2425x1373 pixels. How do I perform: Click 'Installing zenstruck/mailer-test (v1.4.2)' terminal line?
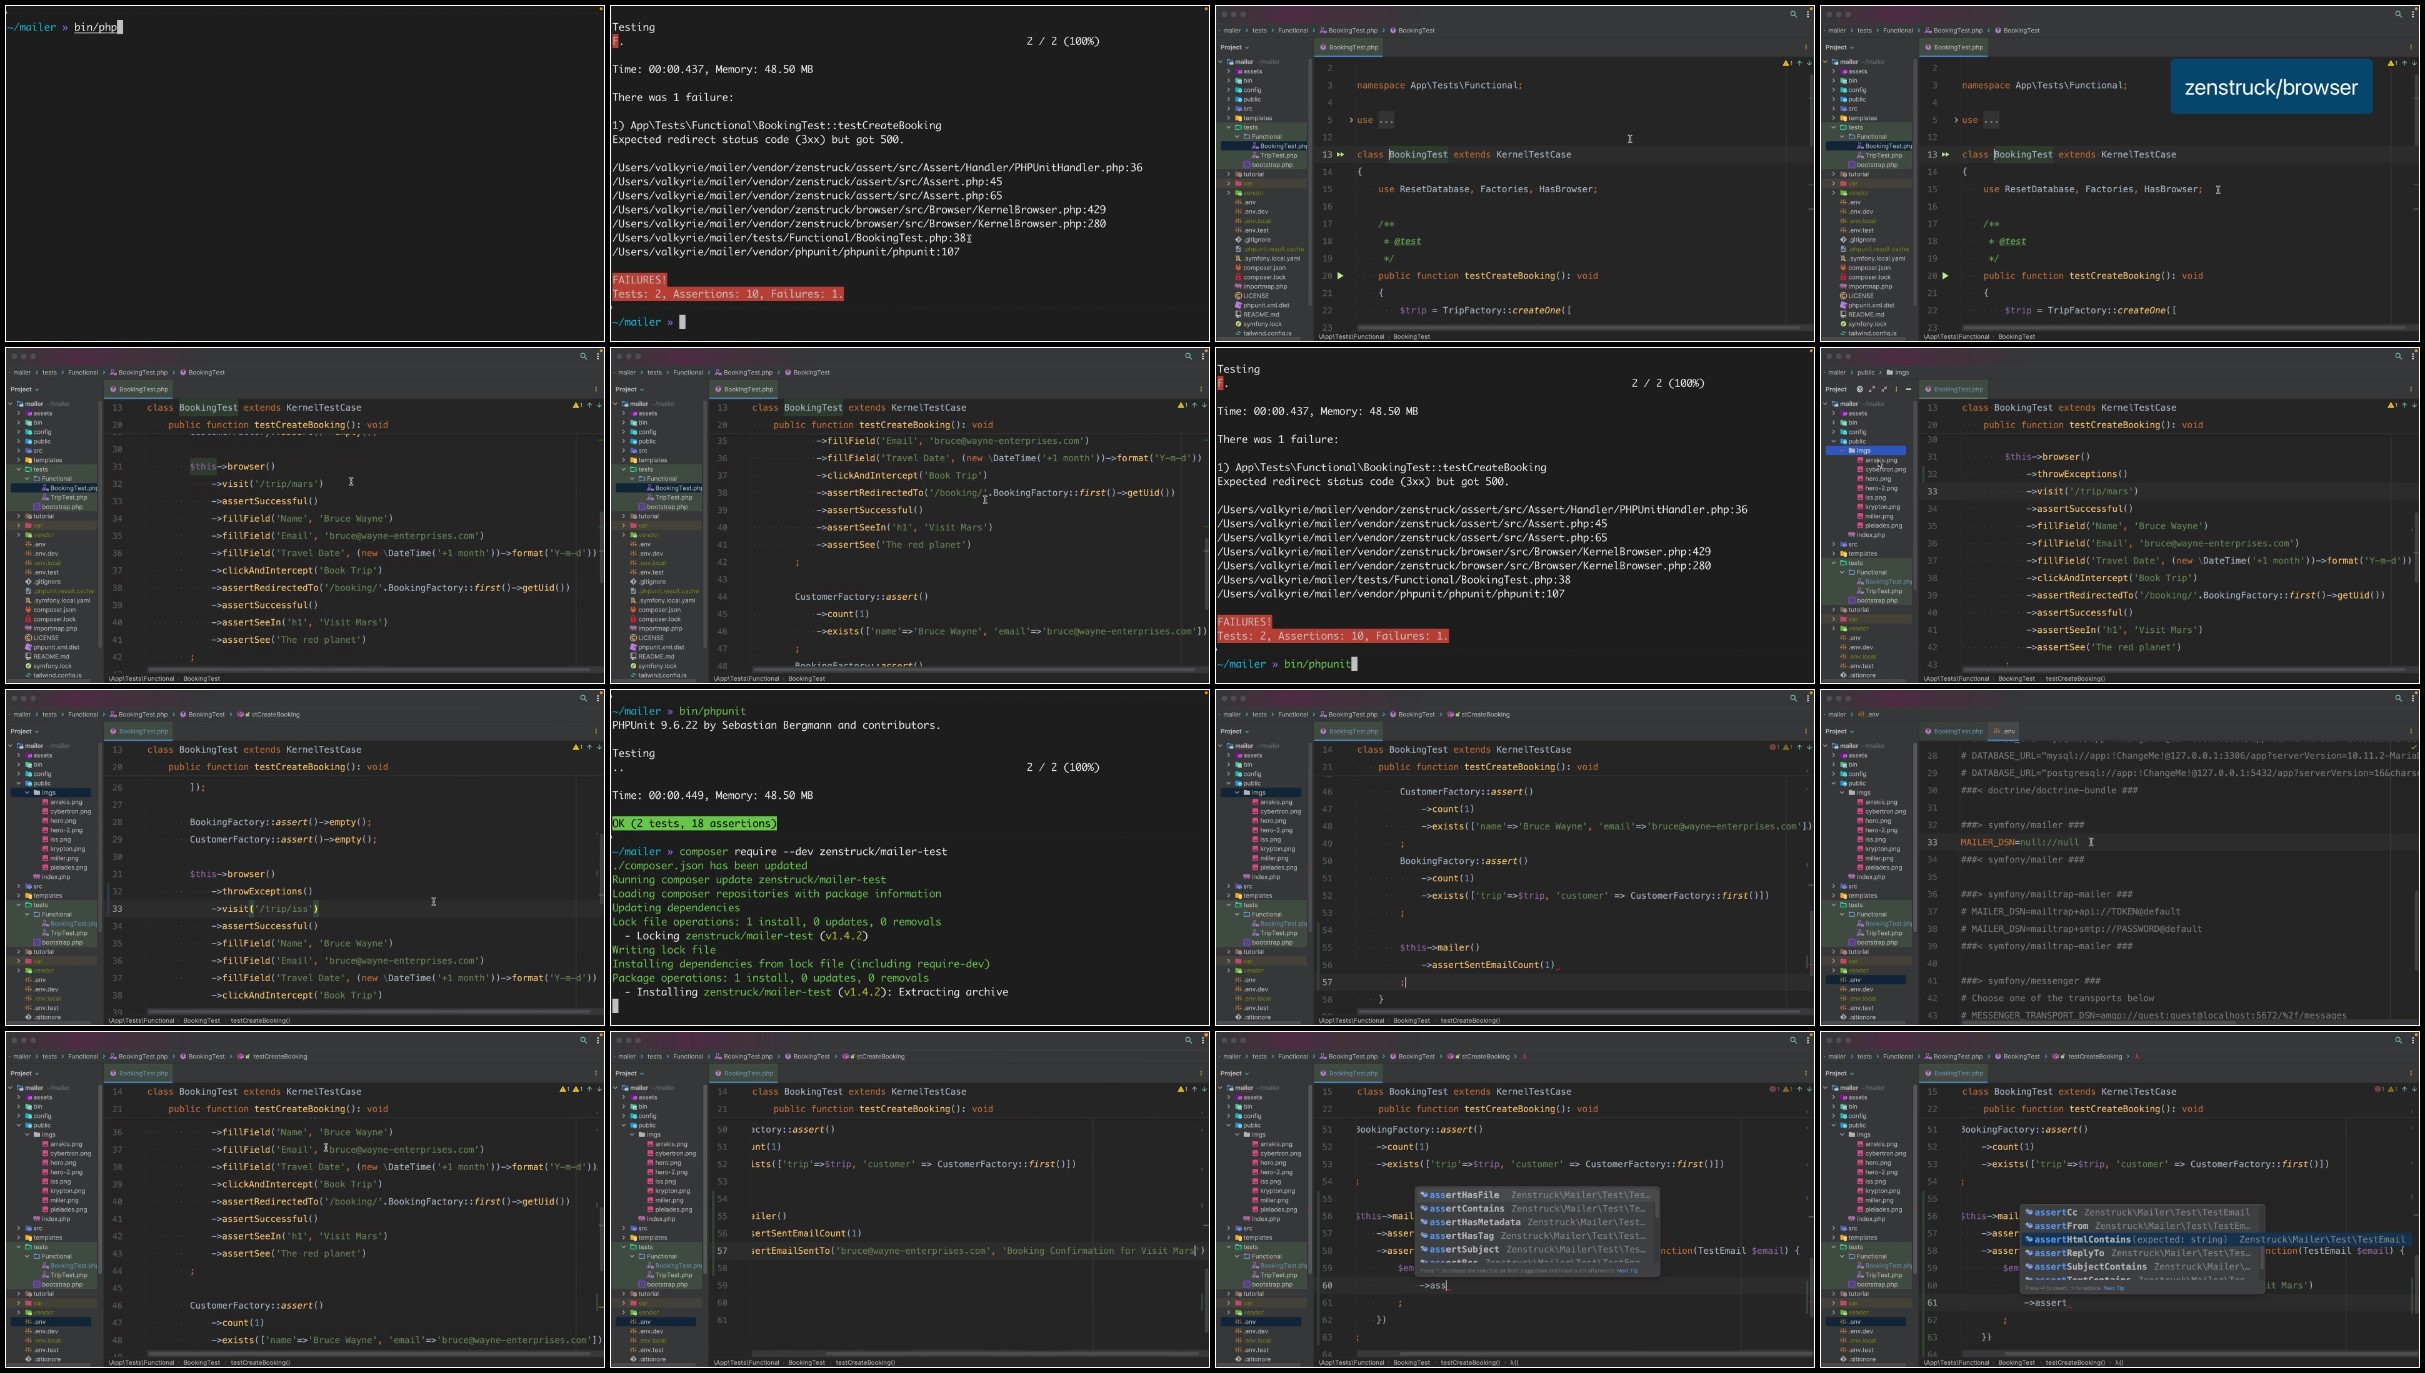pos(814,992)
